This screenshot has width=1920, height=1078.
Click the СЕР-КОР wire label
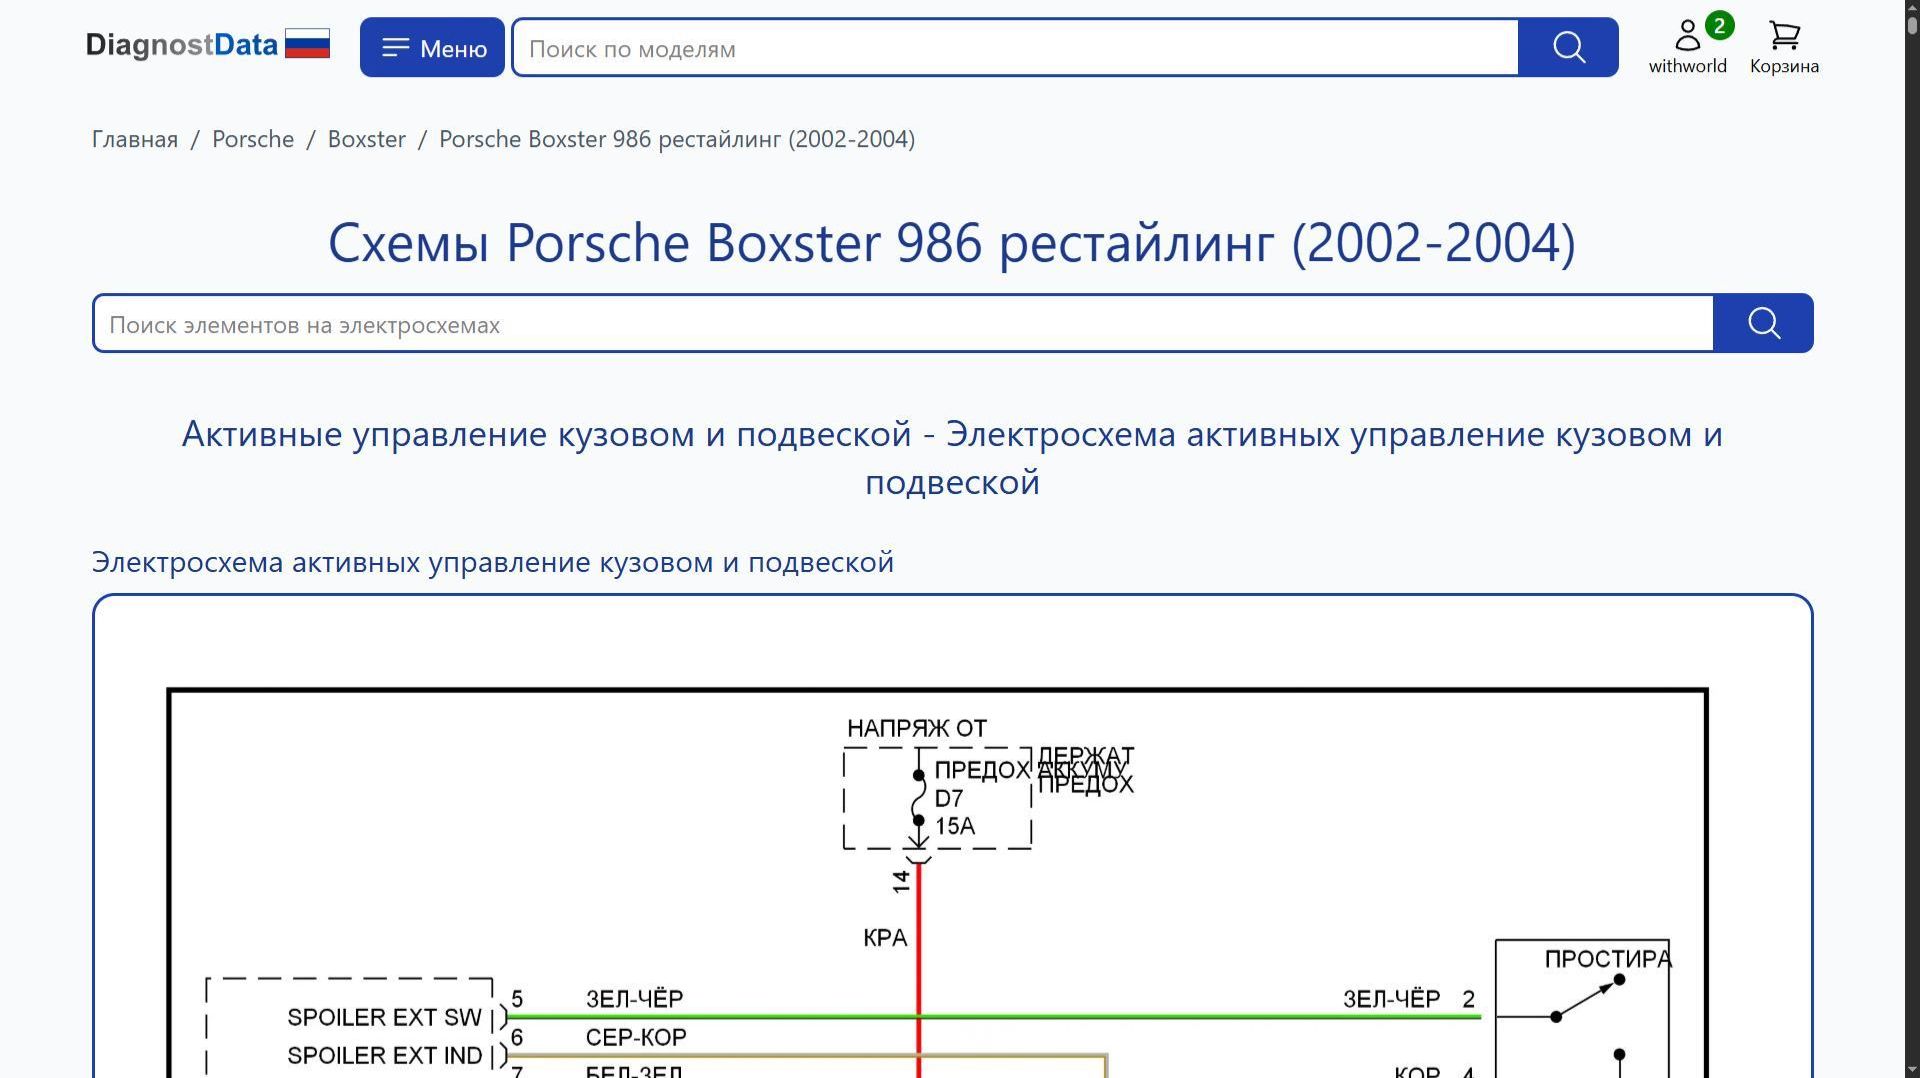pyautogui.click(x=636, y=1038)
